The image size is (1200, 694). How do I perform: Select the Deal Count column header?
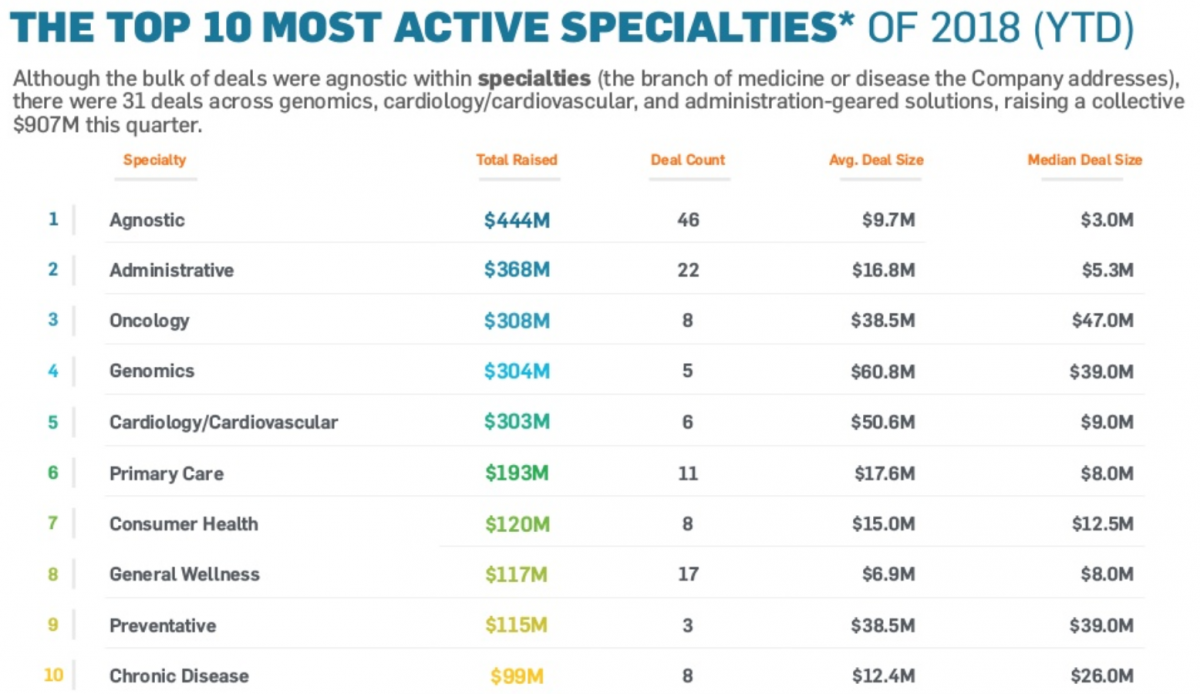(688, 160)
